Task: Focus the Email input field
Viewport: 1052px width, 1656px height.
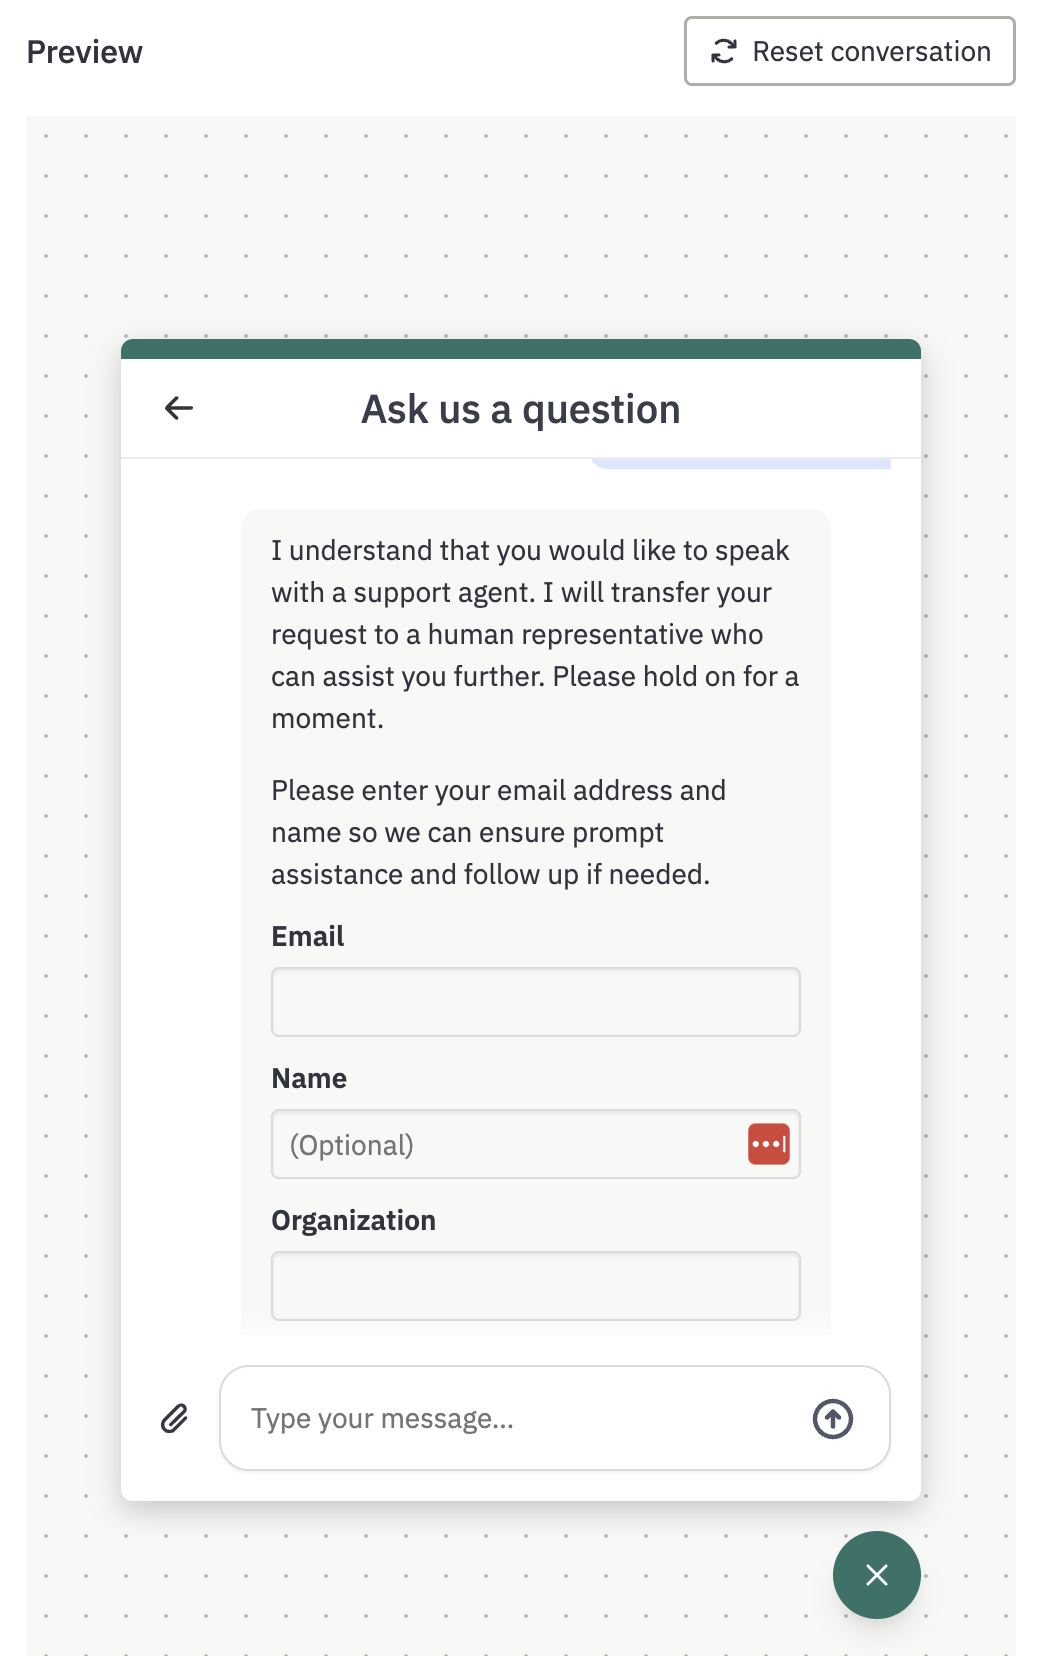Action: coord(536,1002)
